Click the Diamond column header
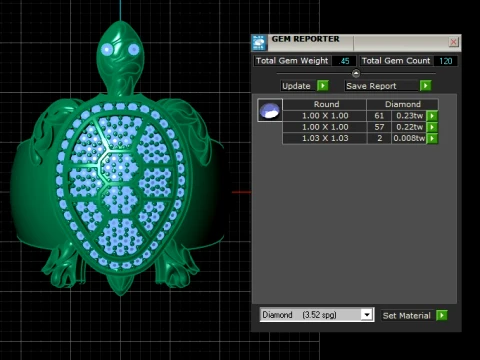Screen dimensions: 480x360 [x=403, y=104]
